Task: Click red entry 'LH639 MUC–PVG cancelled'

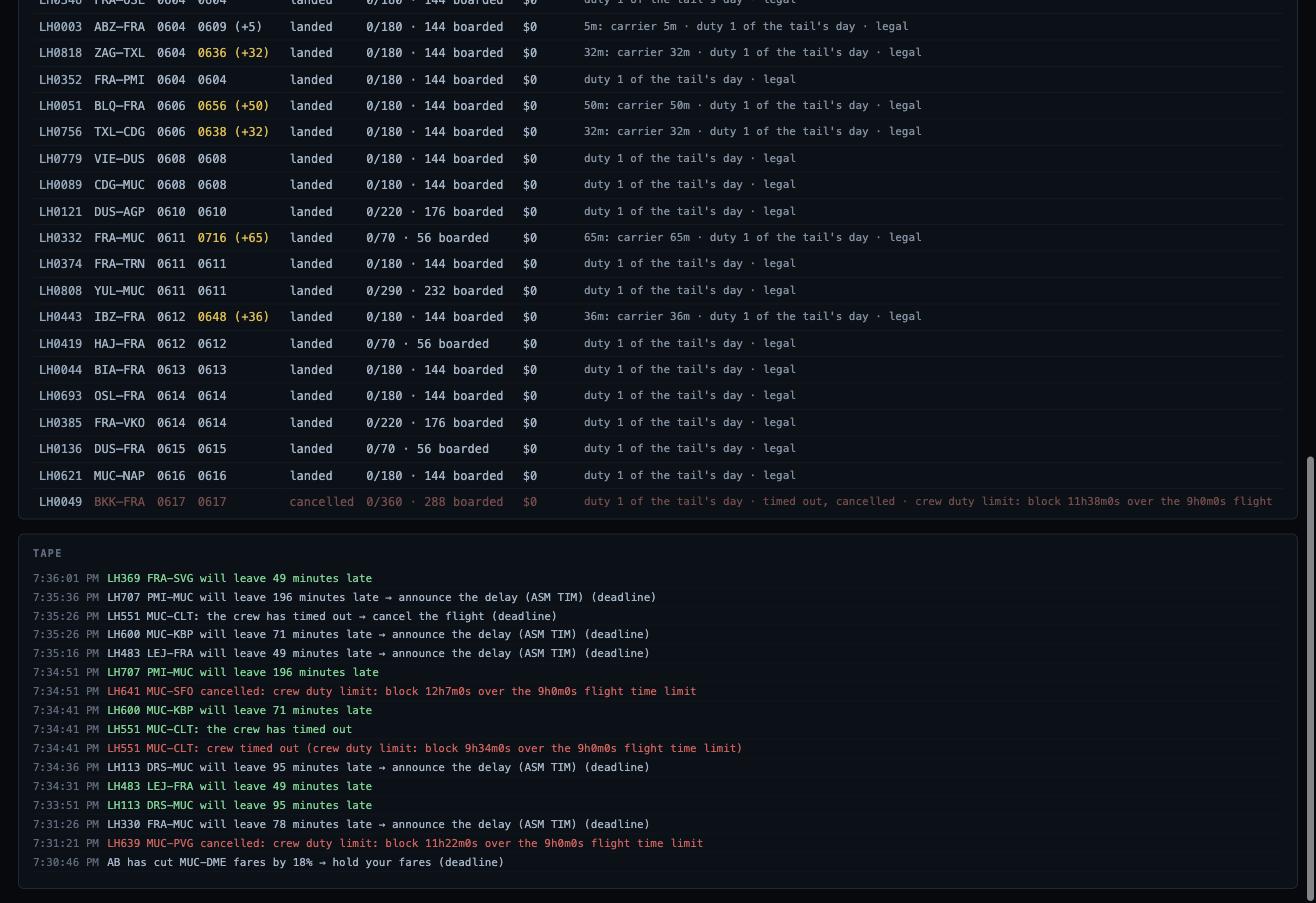Action: [405, 843]
